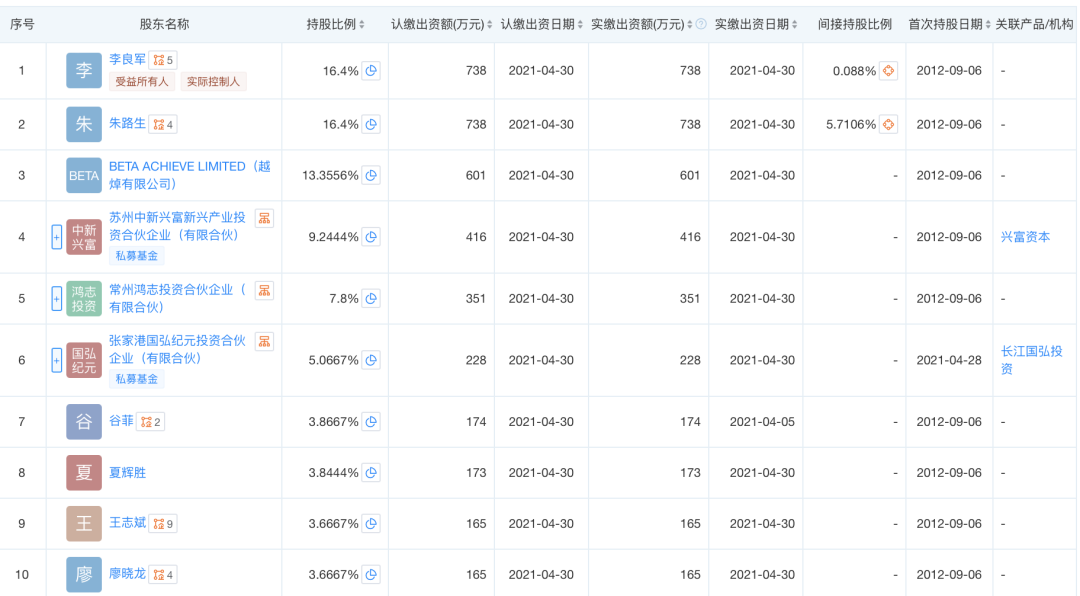Open shareholding history icon for 廖晓龙
This screenshot has height=596, width=1080.
pyautogui.click(x=371, y=575)
